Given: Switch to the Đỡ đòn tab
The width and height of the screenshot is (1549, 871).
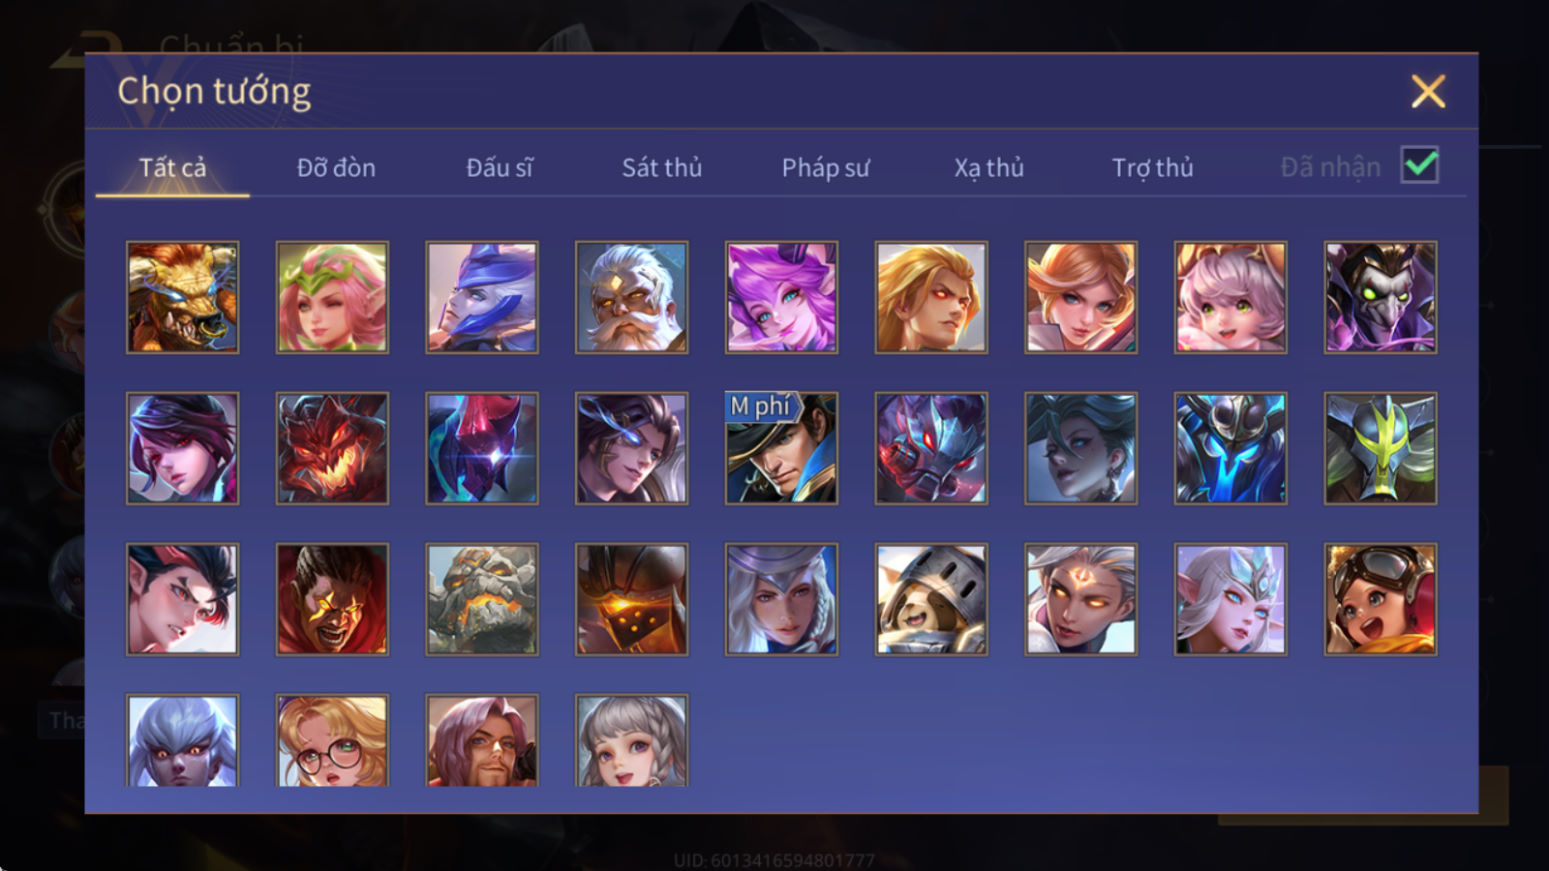Looking at the screenshot, I should 336,167.
